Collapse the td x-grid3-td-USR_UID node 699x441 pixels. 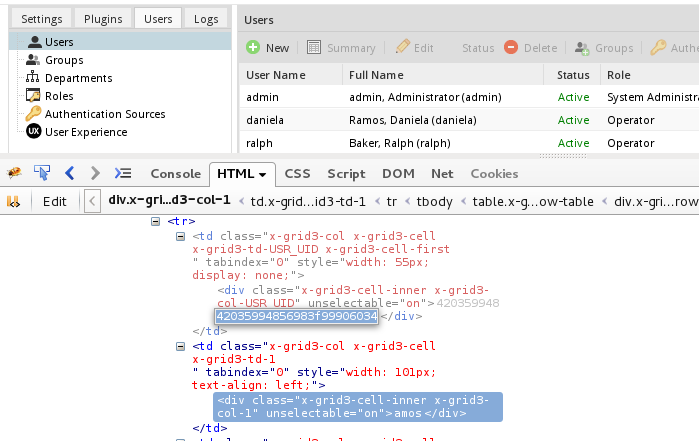coord(181,236)
